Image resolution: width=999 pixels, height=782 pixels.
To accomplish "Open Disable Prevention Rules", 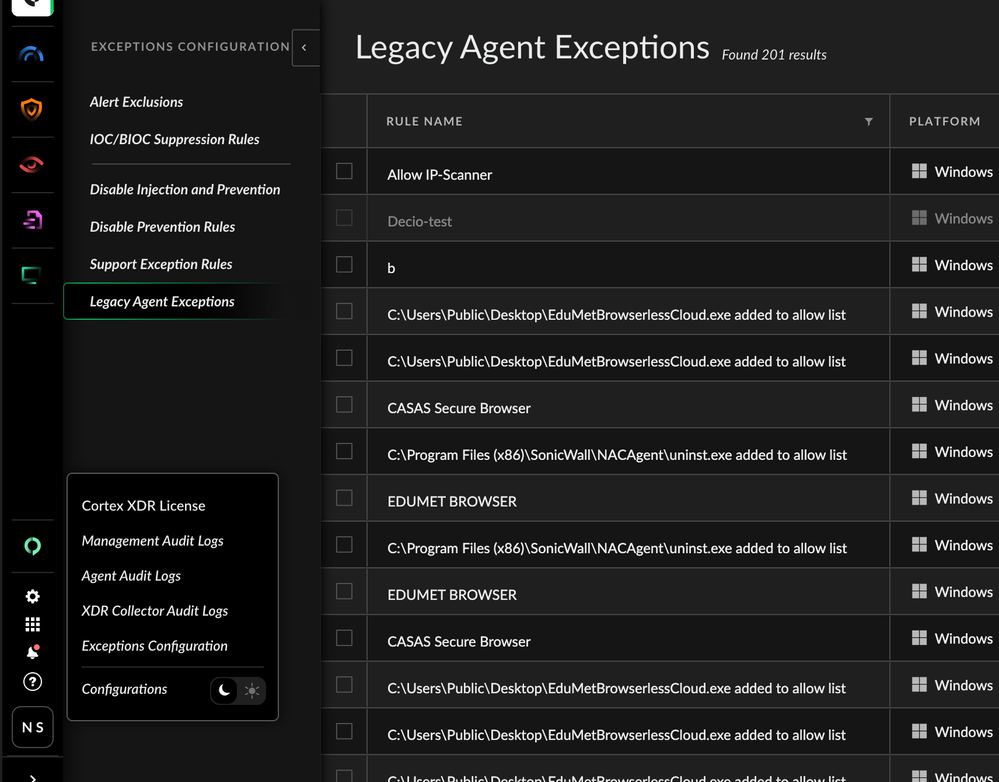I will point(162,227).
